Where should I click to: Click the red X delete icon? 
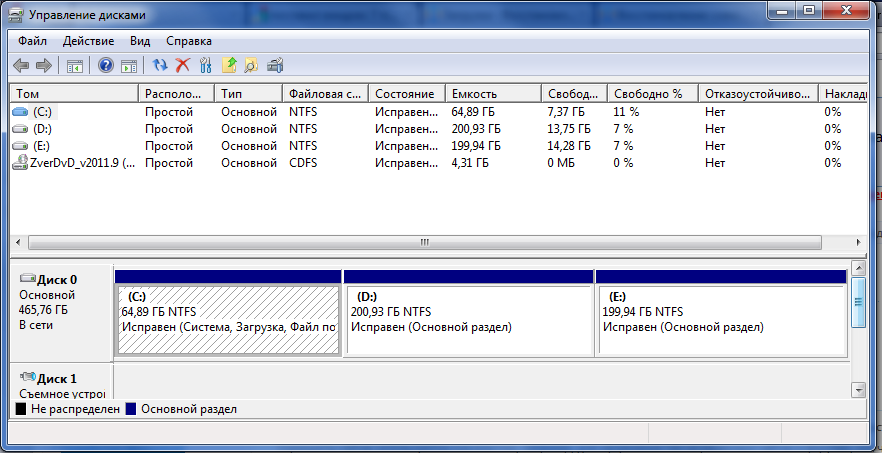(x=182, y=66)
